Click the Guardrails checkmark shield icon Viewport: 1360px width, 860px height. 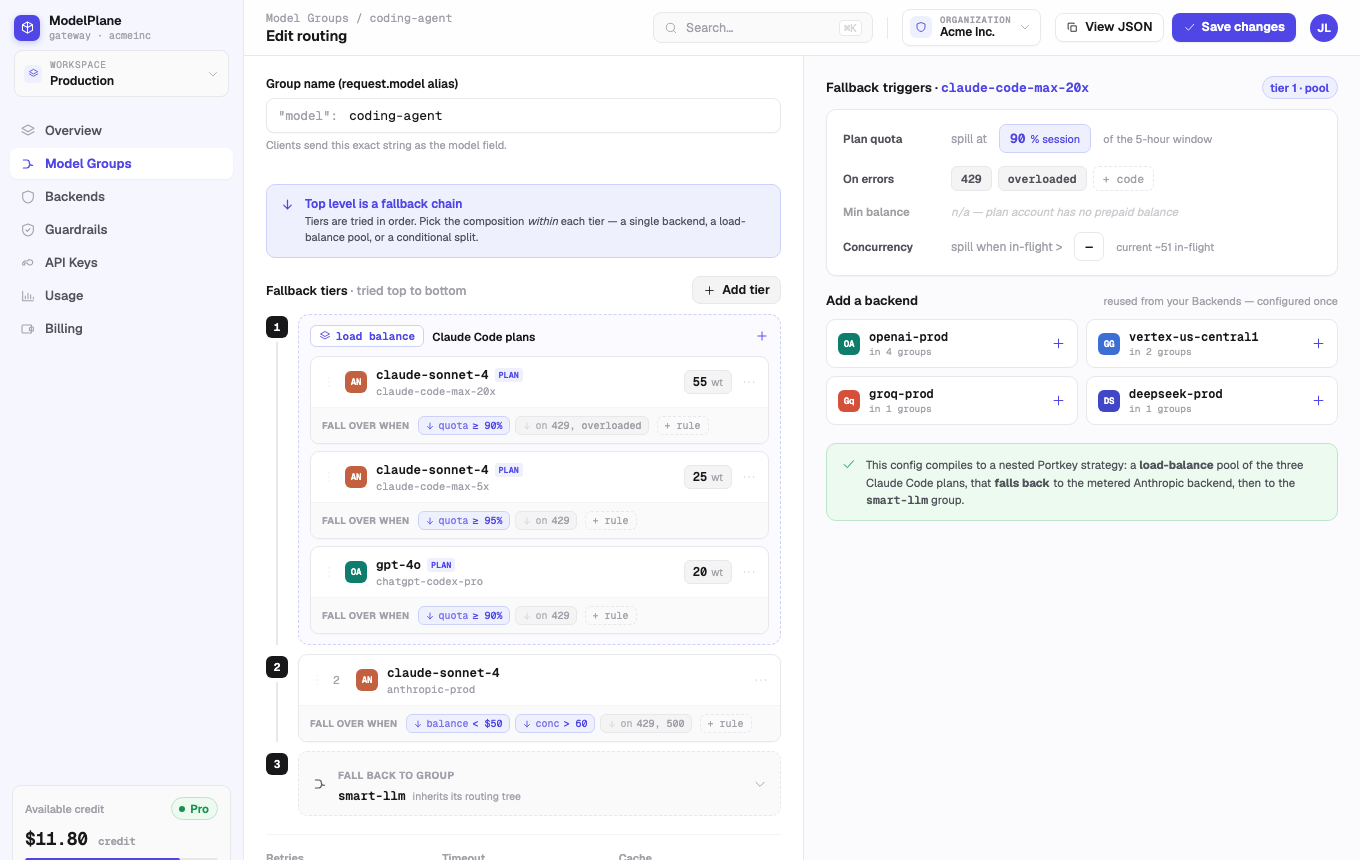[x=28, y=229]
